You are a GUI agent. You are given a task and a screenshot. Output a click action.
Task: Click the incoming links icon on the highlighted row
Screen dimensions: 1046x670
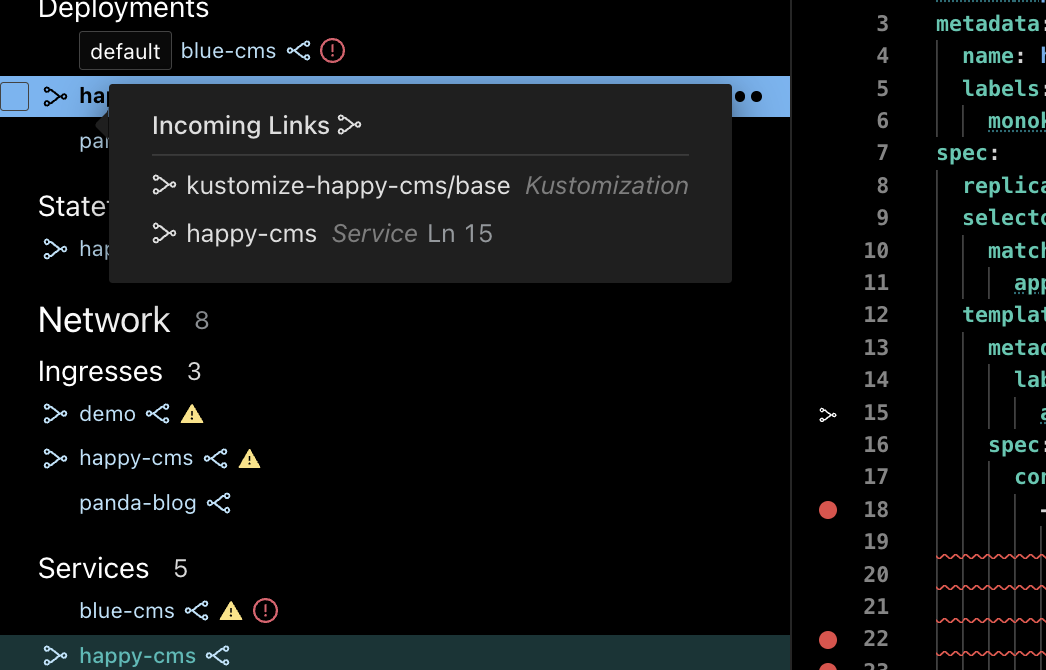pyautogui.click(x=55, y=97)
